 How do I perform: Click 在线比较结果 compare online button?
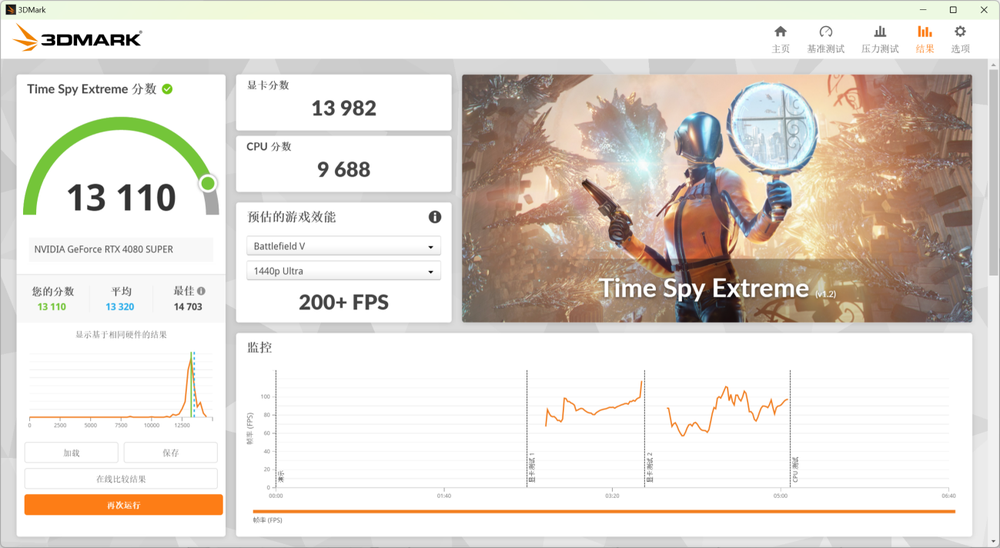(121, 479)
